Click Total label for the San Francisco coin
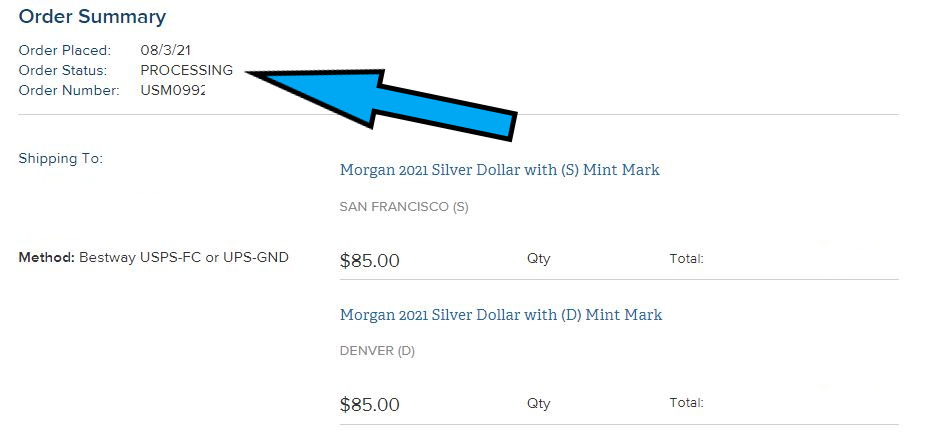The width and height of the screenshot is (932, 442). [x=687, y=259]
